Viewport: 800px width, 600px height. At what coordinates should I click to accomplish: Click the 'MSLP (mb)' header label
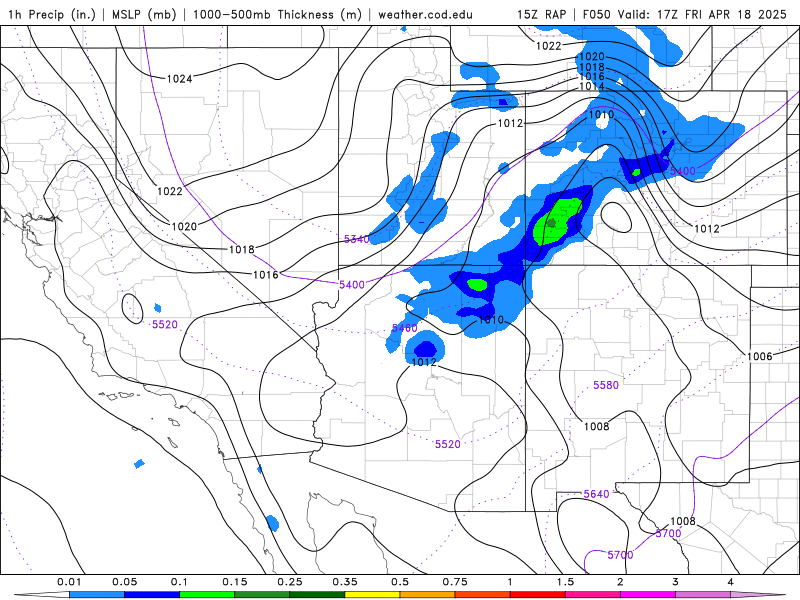[144, 14]
